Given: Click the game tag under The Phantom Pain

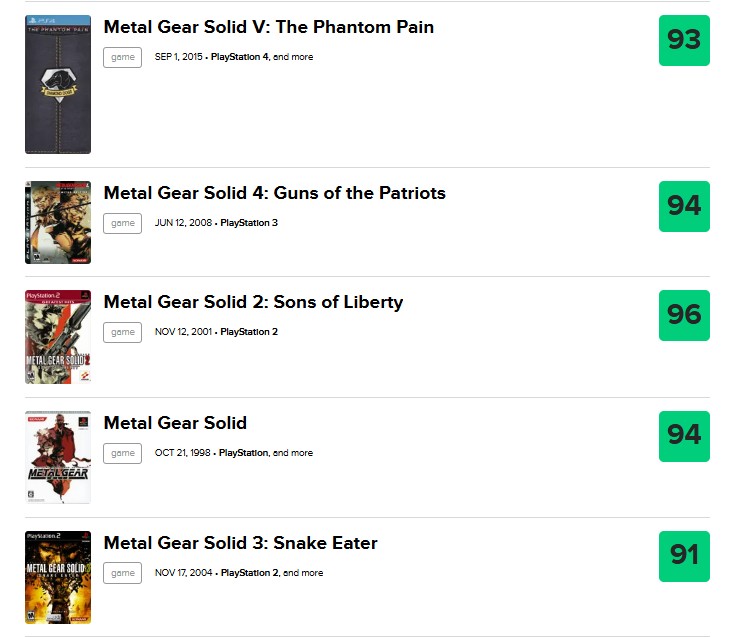Looking at the screenshot, I should (x=122, y=57).
